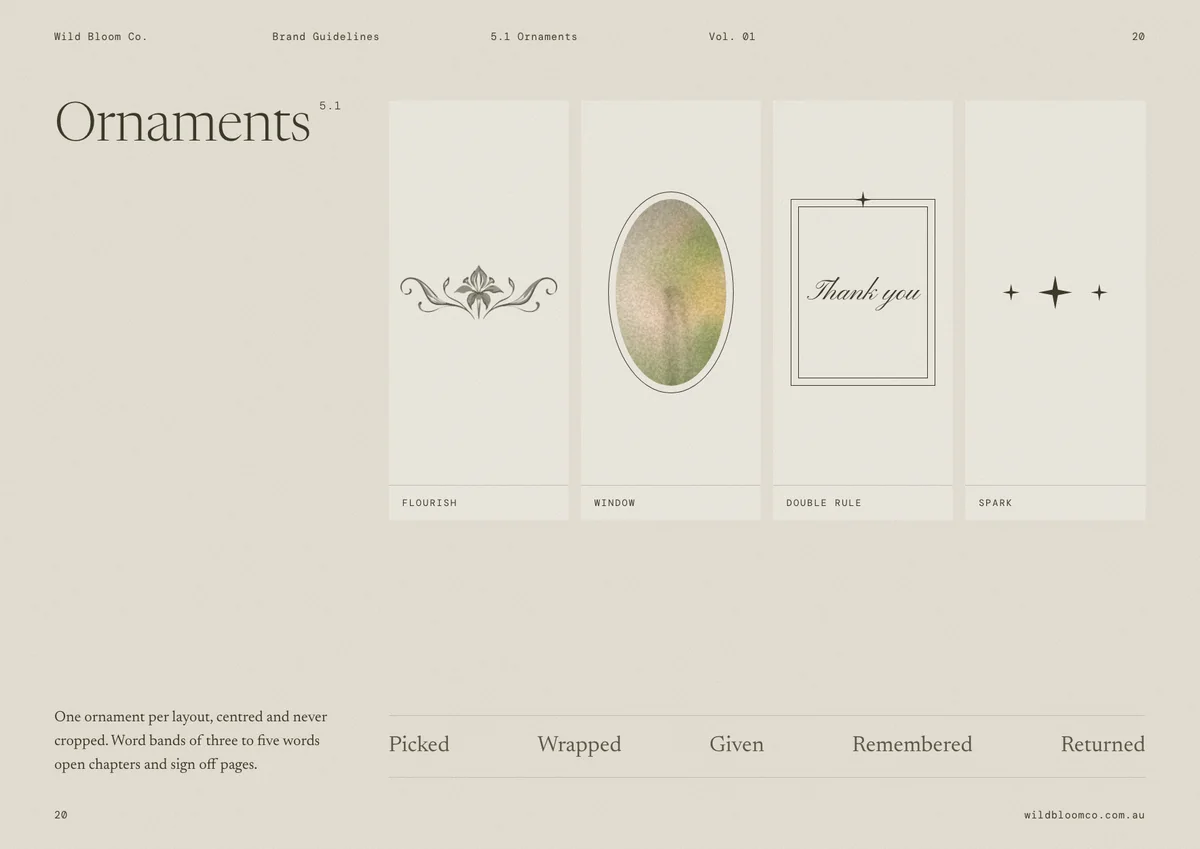
Task: Select the DOUBLE RULE card label
Action: point(823,503)
